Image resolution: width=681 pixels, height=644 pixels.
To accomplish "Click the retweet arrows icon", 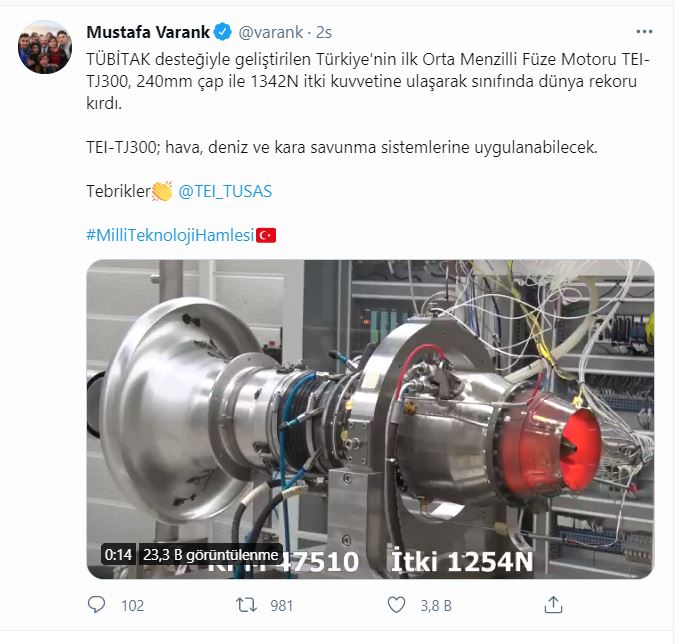I will (x=246, y=605).
